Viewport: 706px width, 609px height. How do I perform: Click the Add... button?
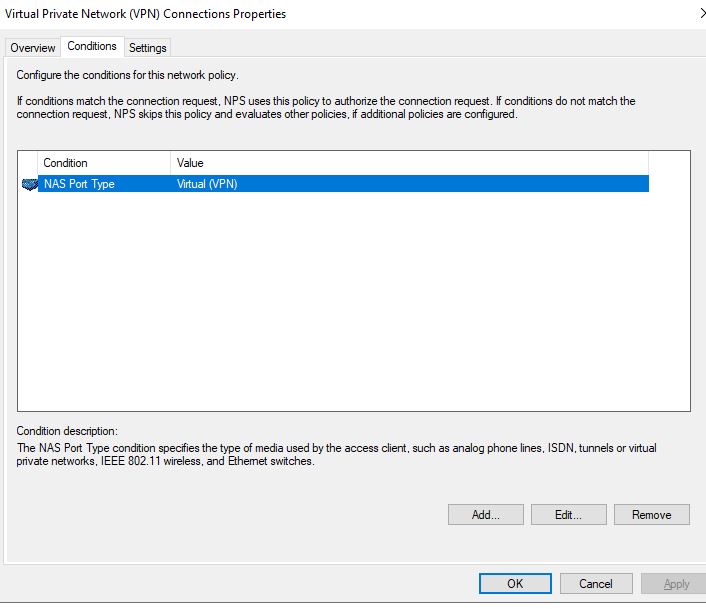click(486, 515)
